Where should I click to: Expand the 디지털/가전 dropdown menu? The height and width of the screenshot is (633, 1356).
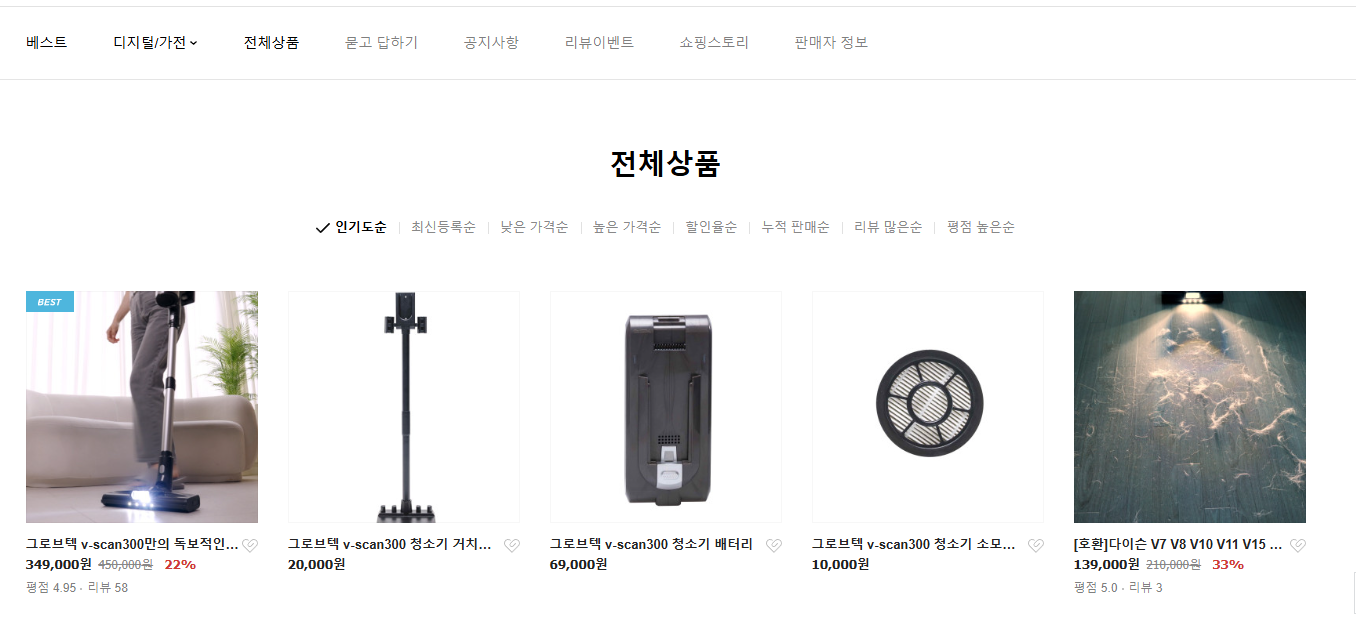[x=155, y=43]
